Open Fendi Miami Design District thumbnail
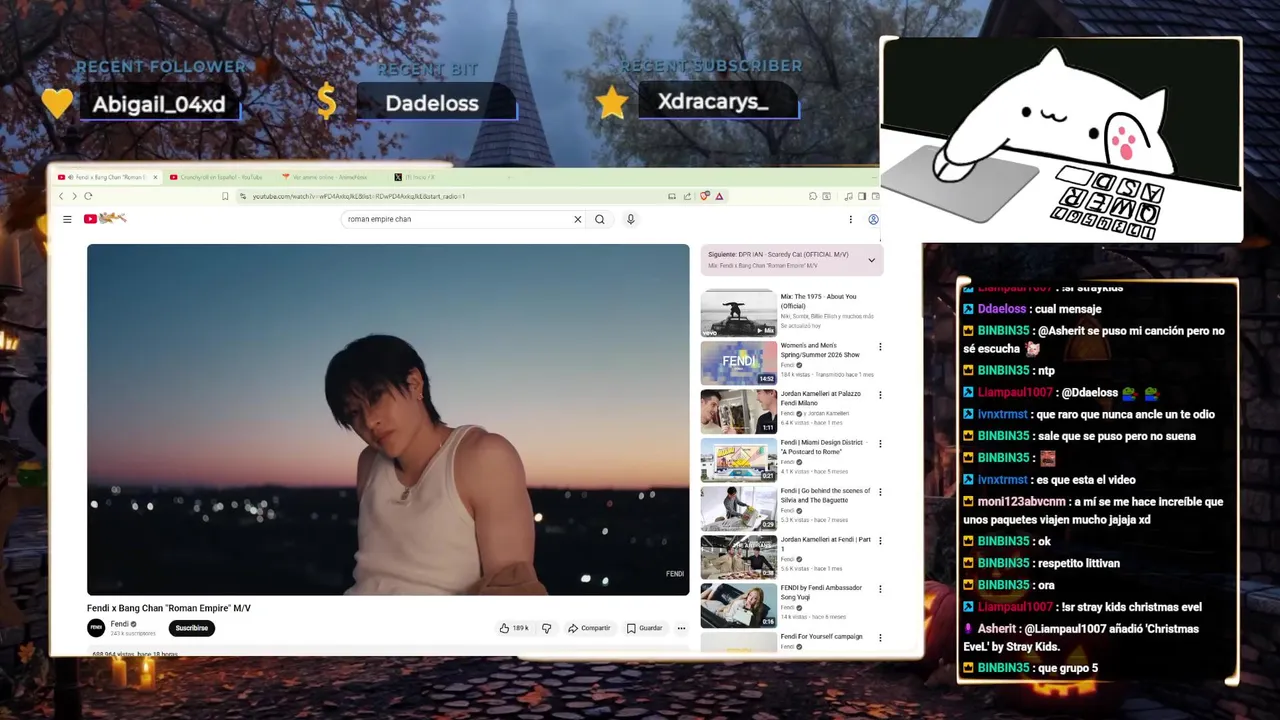1280x720 pixels. [738, 460]
